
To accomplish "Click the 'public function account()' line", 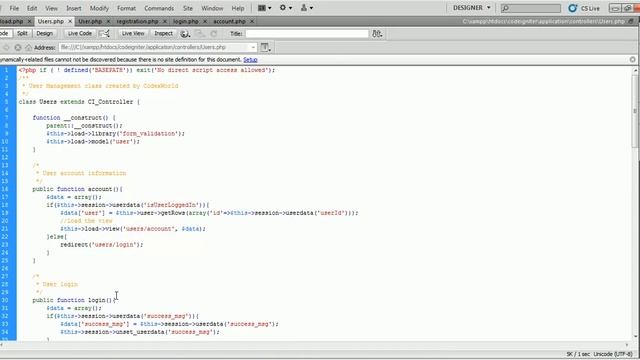I will click(77, 189).
